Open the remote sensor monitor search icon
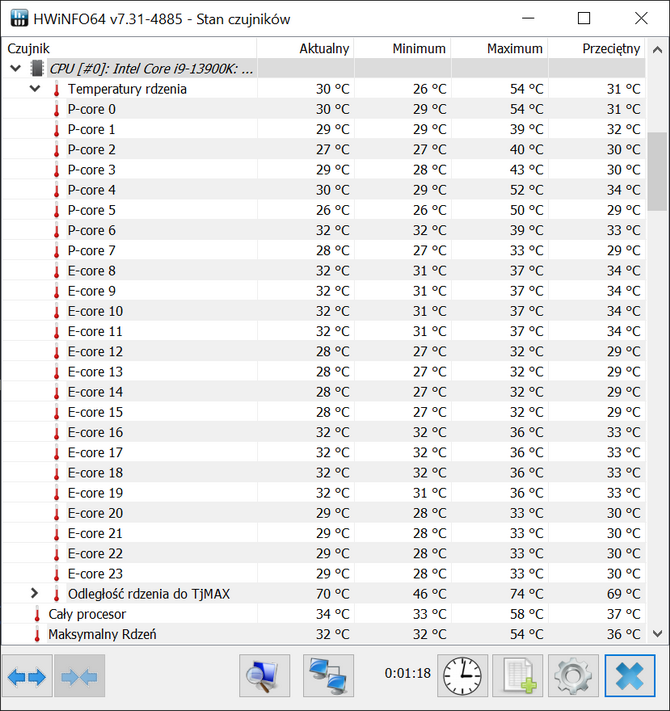The height and width of the screenshot is (711, 670). [x=265, y=676]
